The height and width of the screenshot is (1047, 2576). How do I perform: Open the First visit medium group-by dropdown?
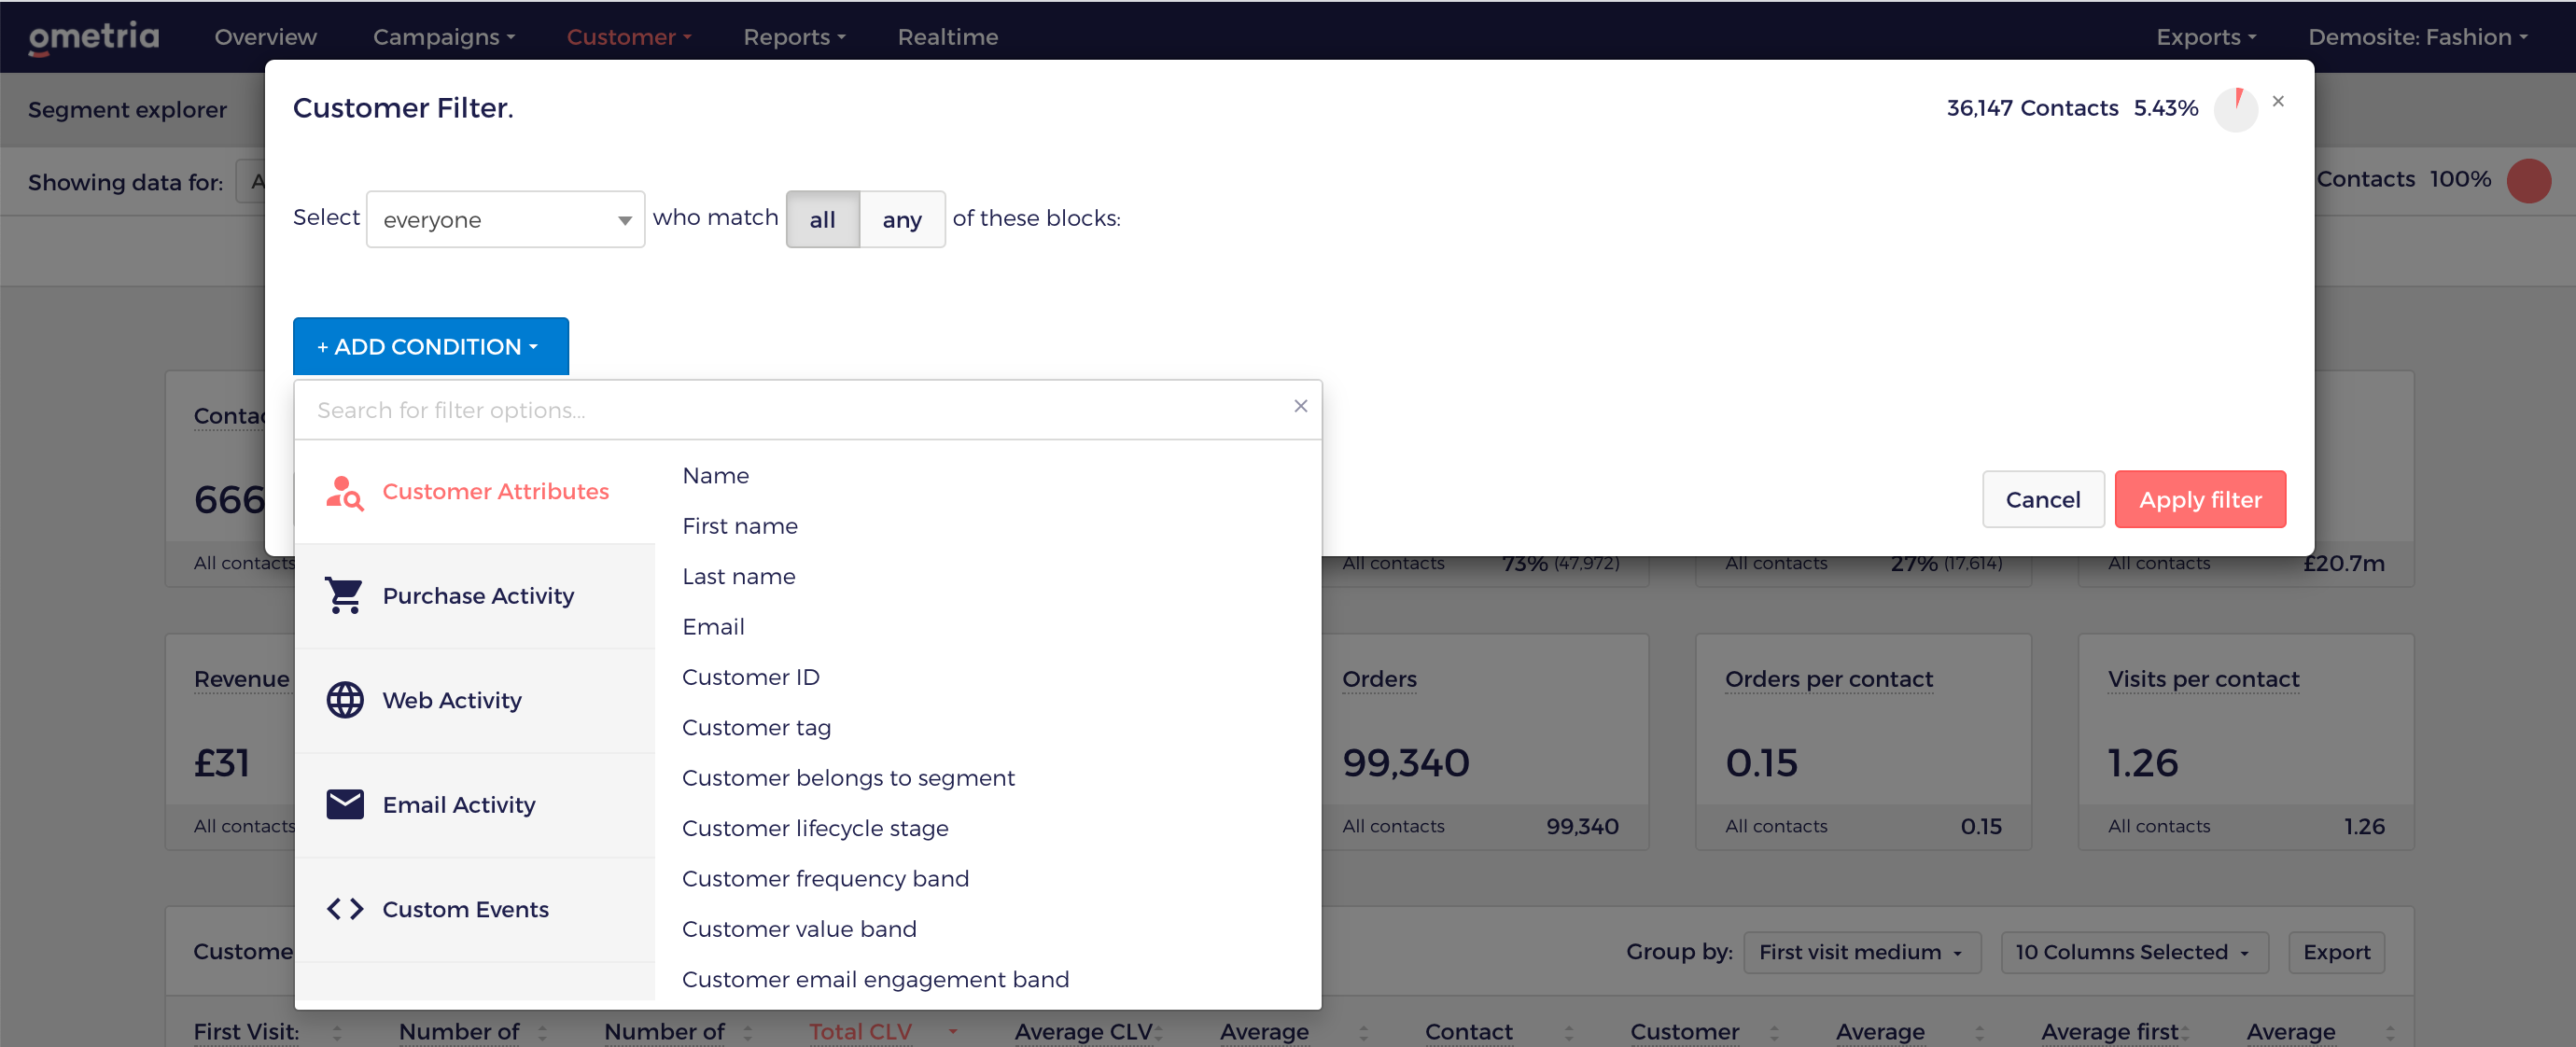point(1861,952)
